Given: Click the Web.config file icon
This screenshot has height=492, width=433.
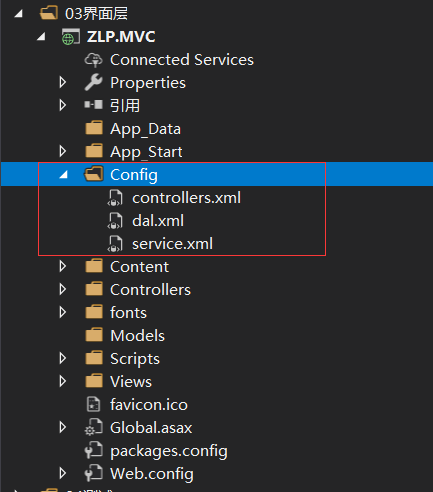Looking at the screenshot, I should tap(94, 473).
